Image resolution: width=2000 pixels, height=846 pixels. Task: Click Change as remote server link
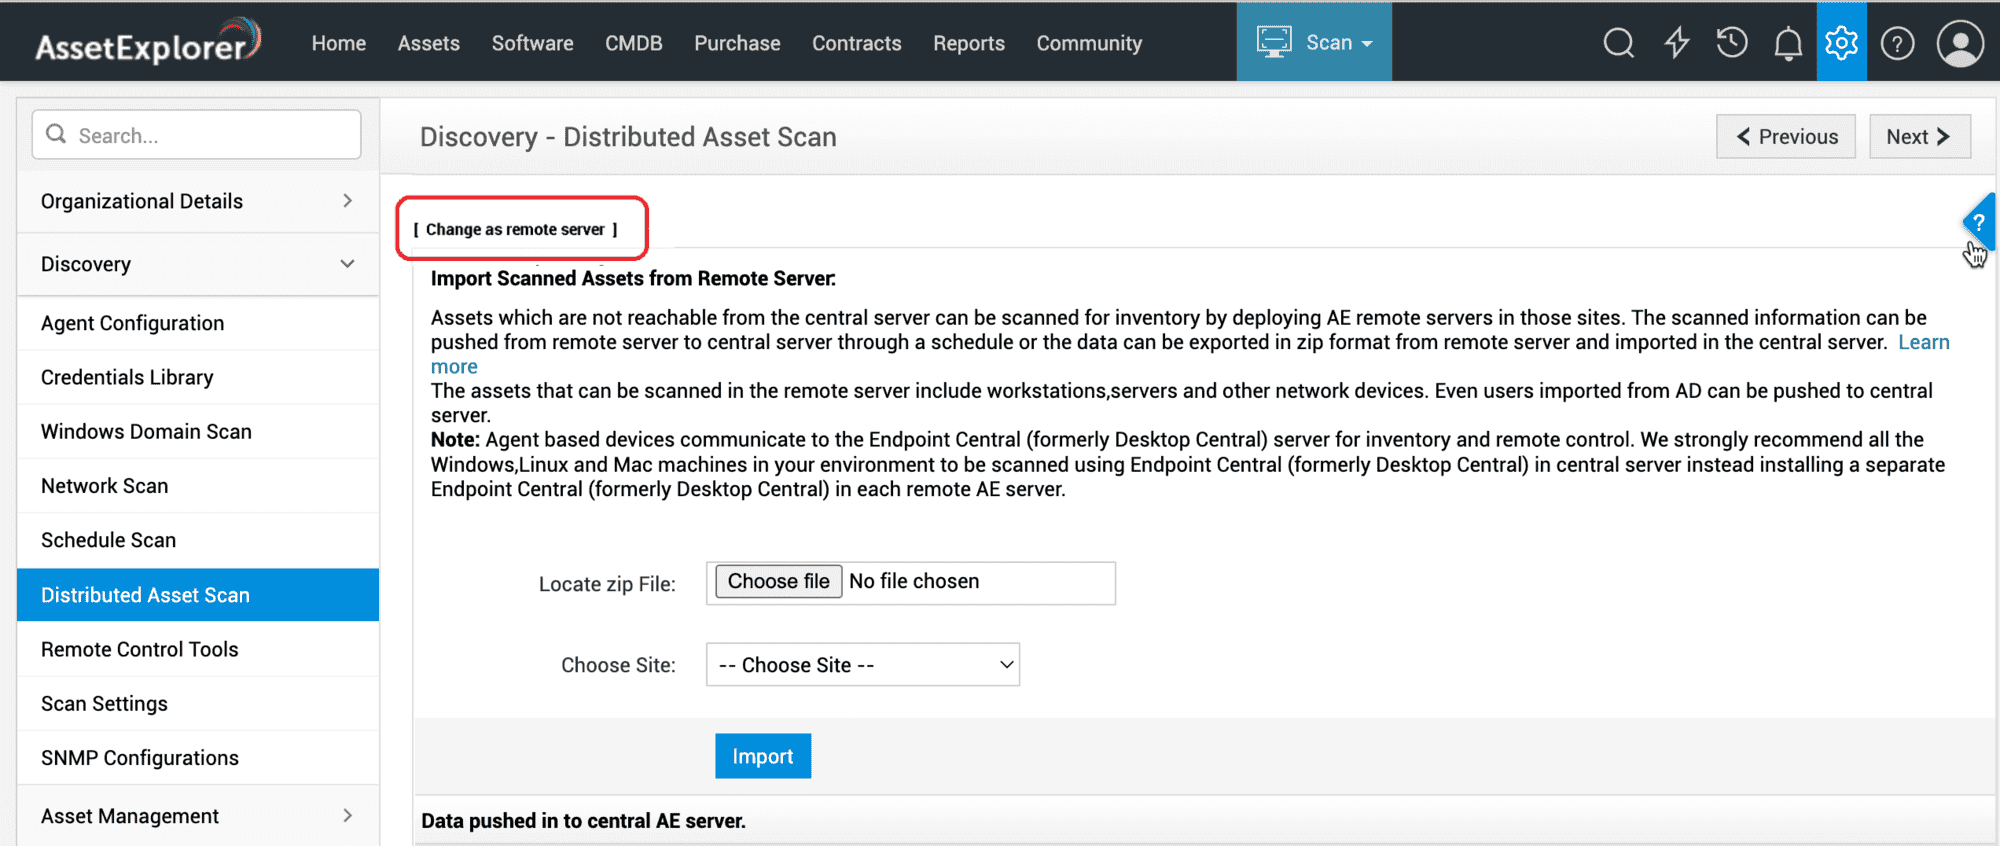point(516,229)
